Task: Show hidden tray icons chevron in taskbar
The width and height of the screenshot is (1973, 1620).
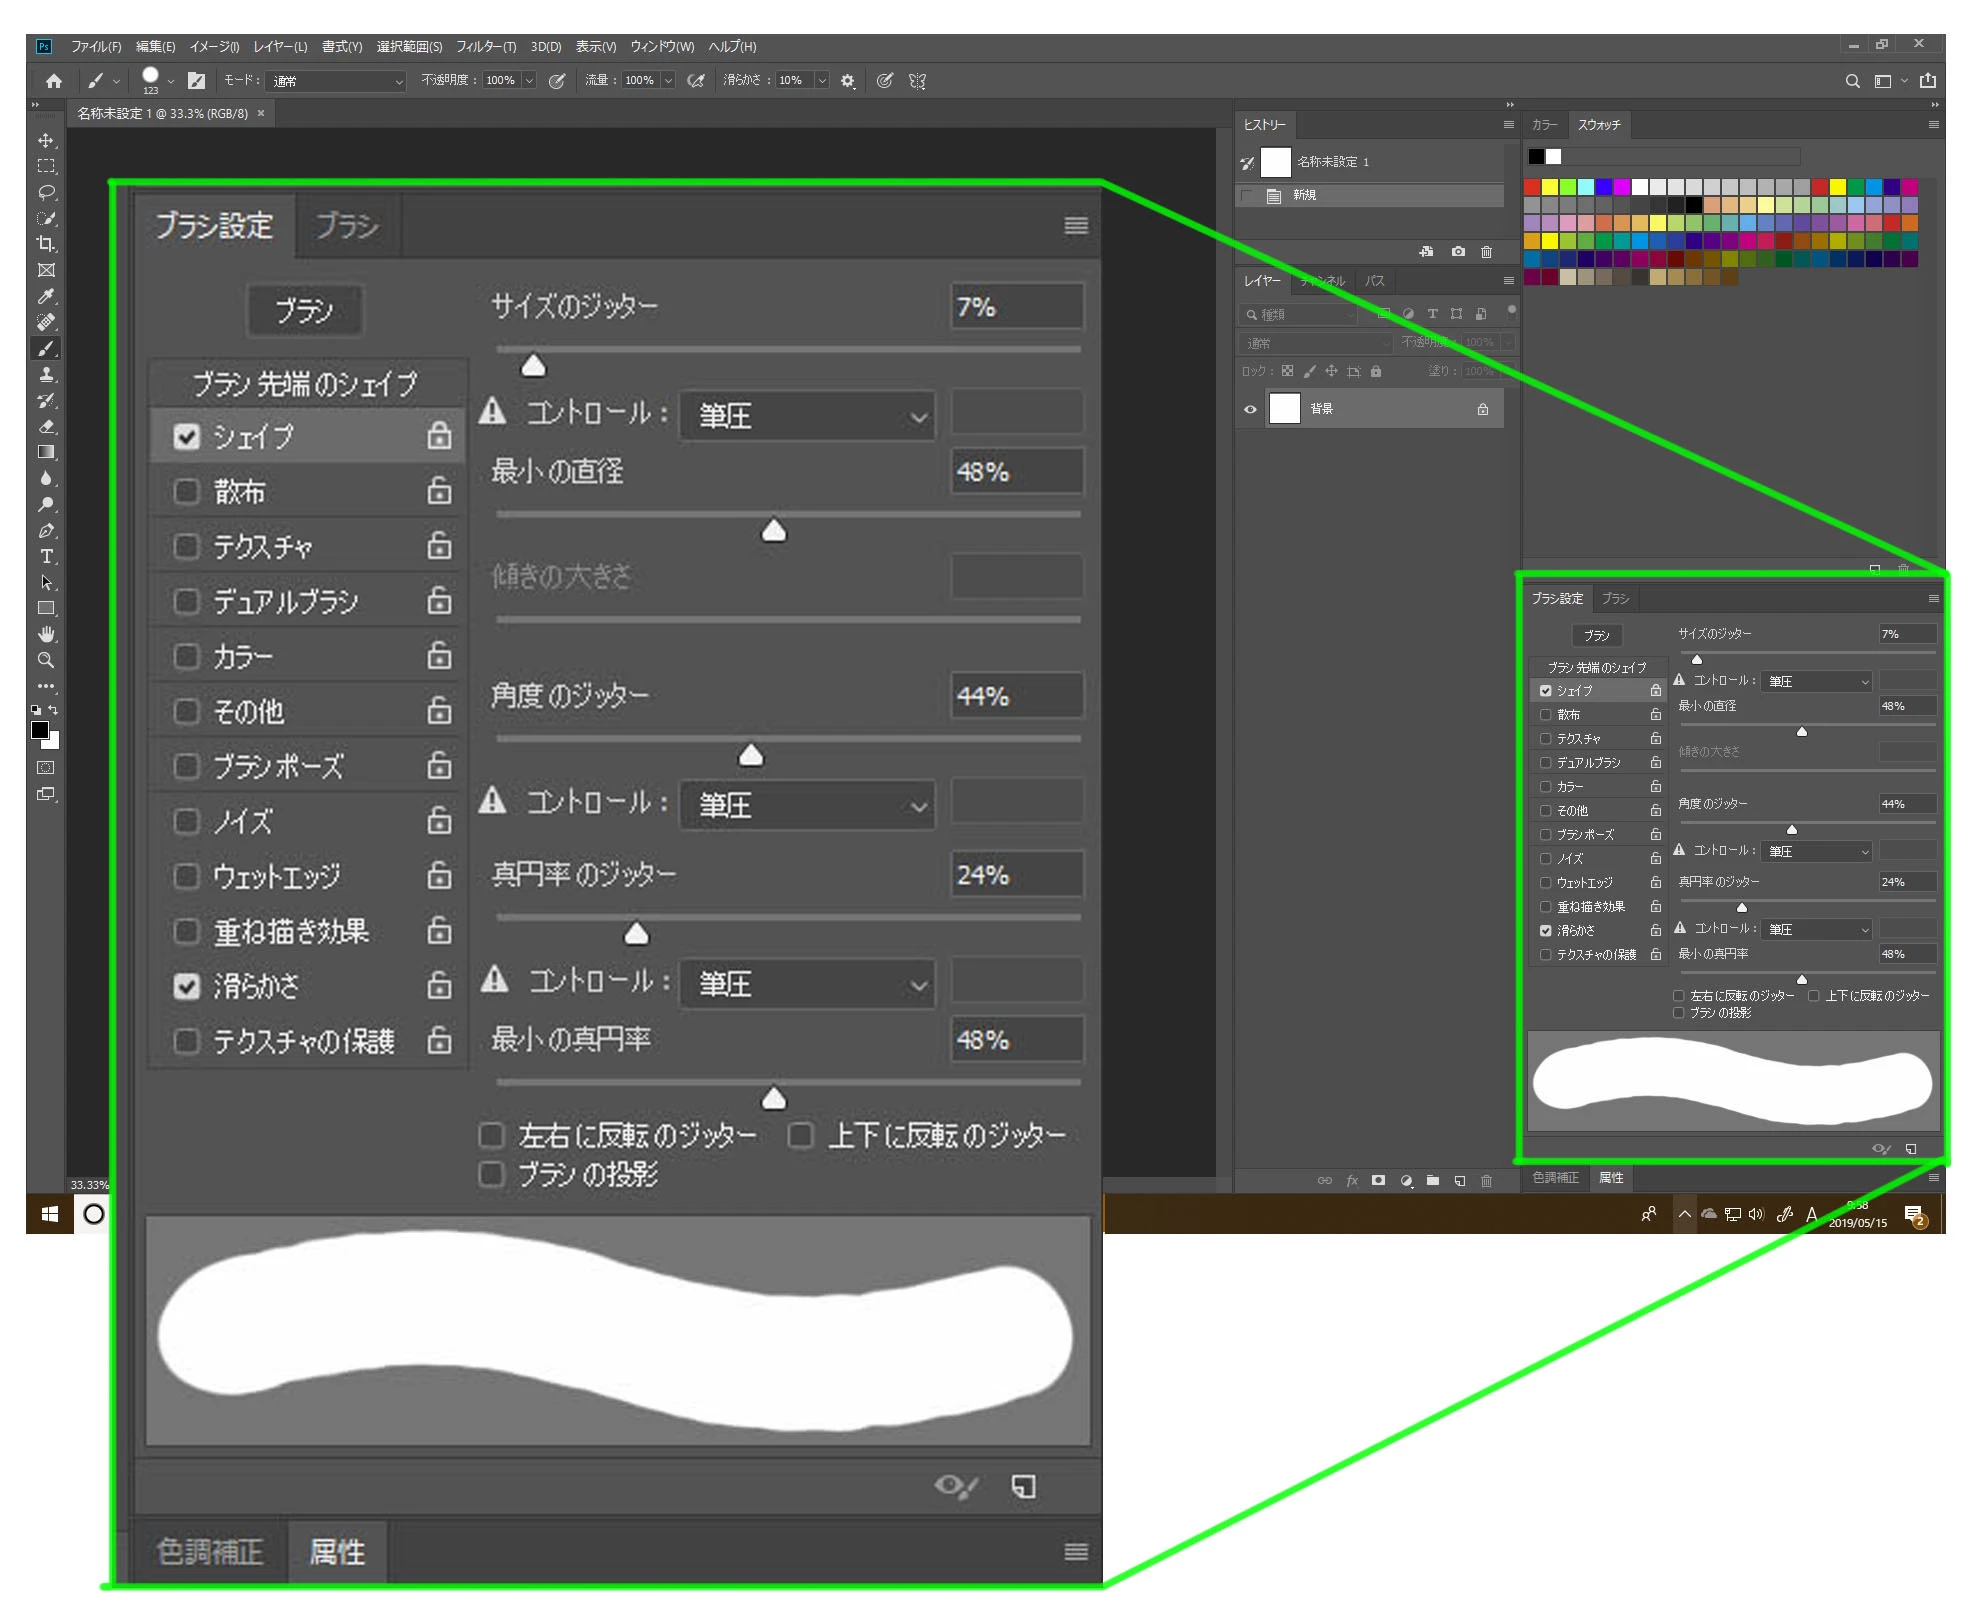Action: click(x=1684, y=1214)
